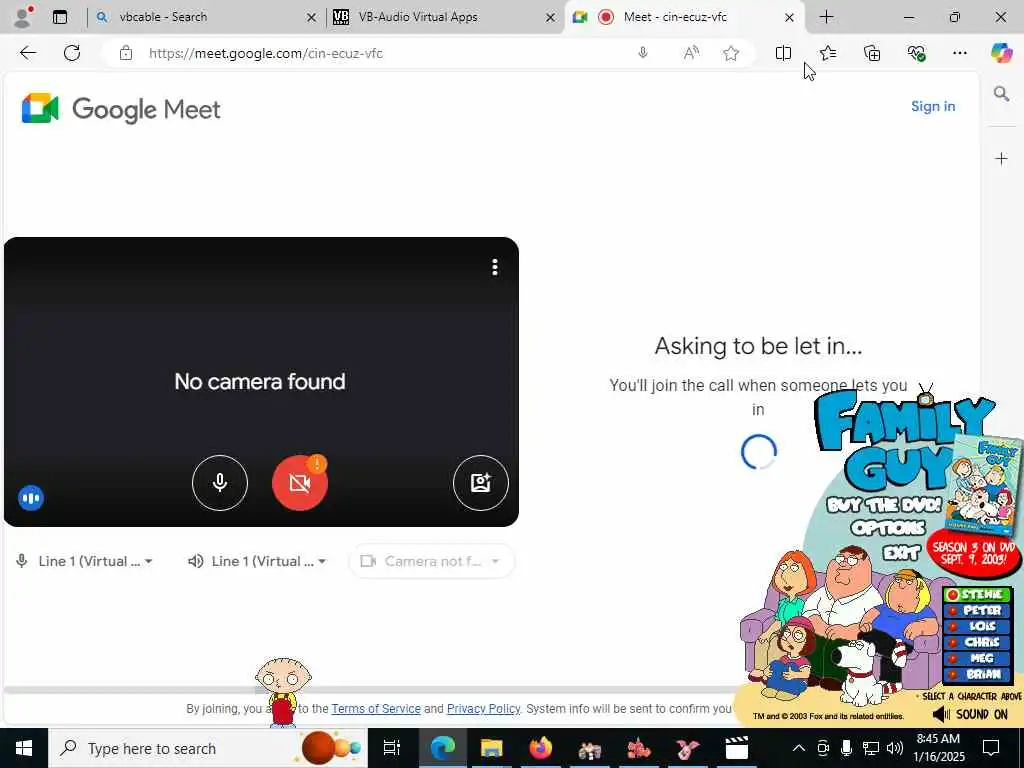Viewport: 1024px width, 768px height.
Task: Open split screen view button
Action: click(783, 53)
